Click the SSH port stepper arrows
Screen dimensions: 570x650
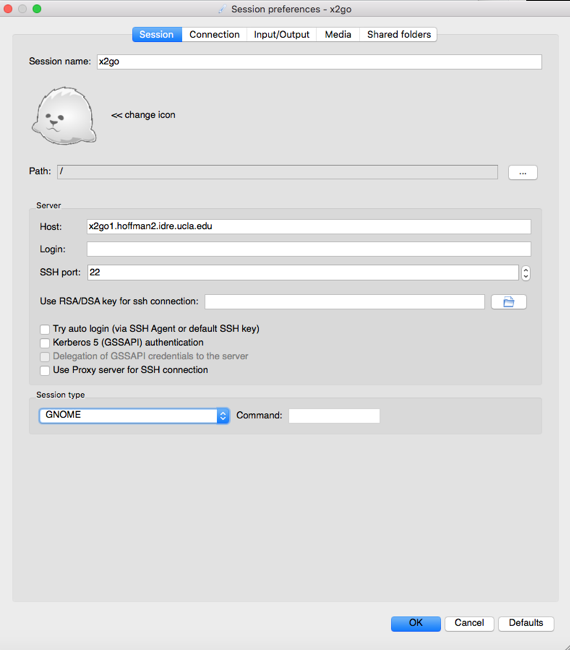[x=526, y=273]
